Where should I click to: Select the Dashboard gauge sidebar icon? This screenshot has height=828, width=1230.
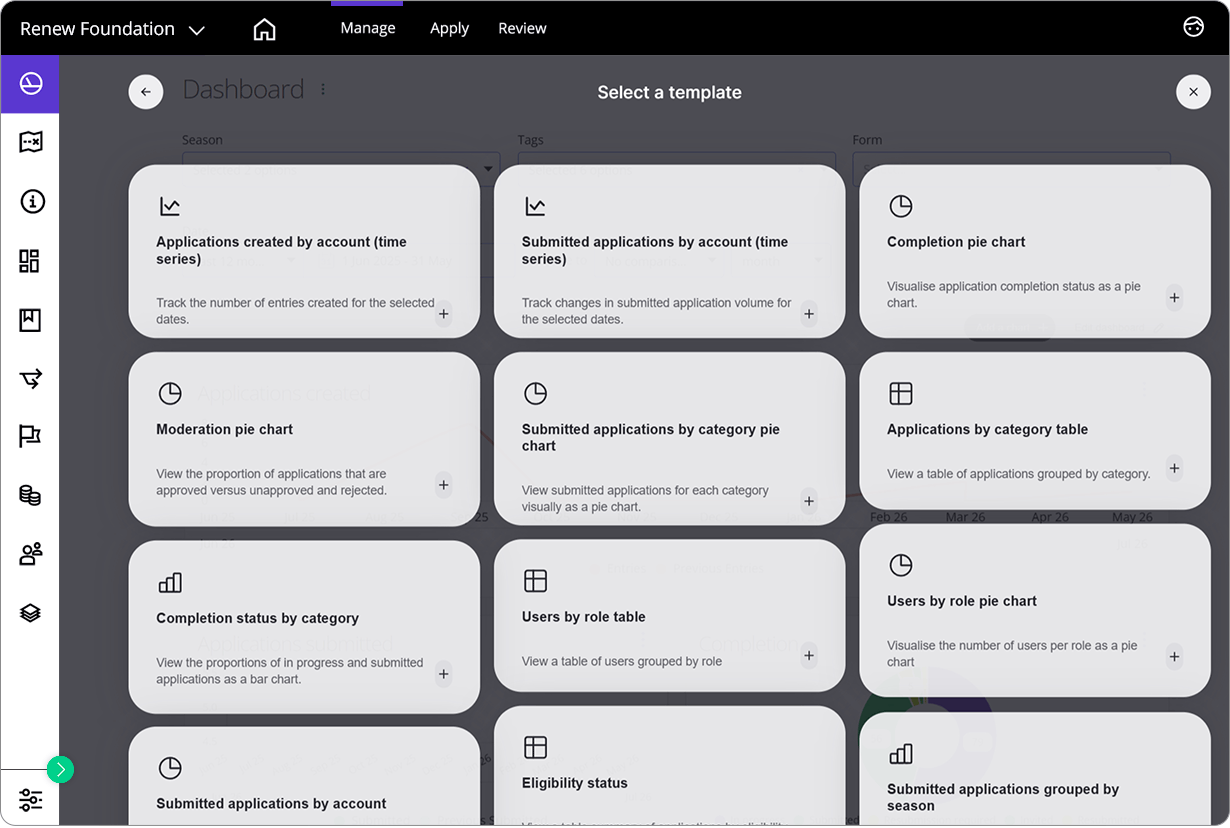[x=30, y=84]
